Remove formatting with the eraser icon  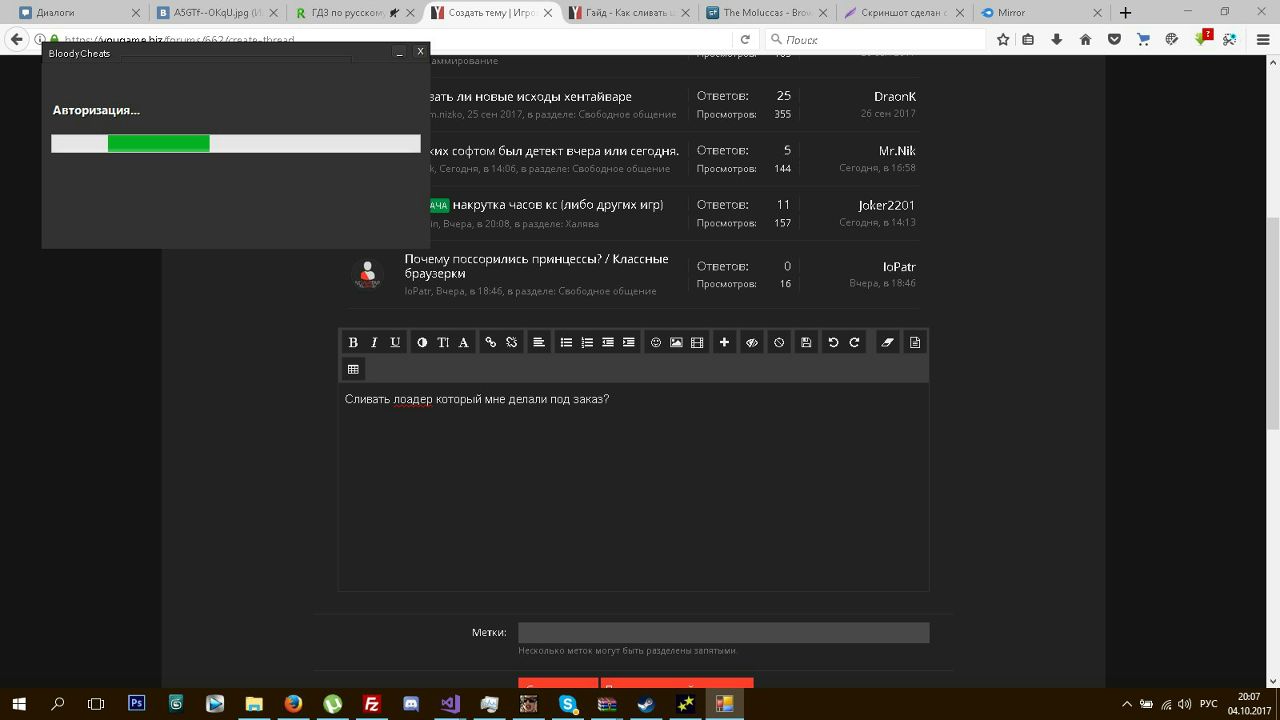[887, 342]
